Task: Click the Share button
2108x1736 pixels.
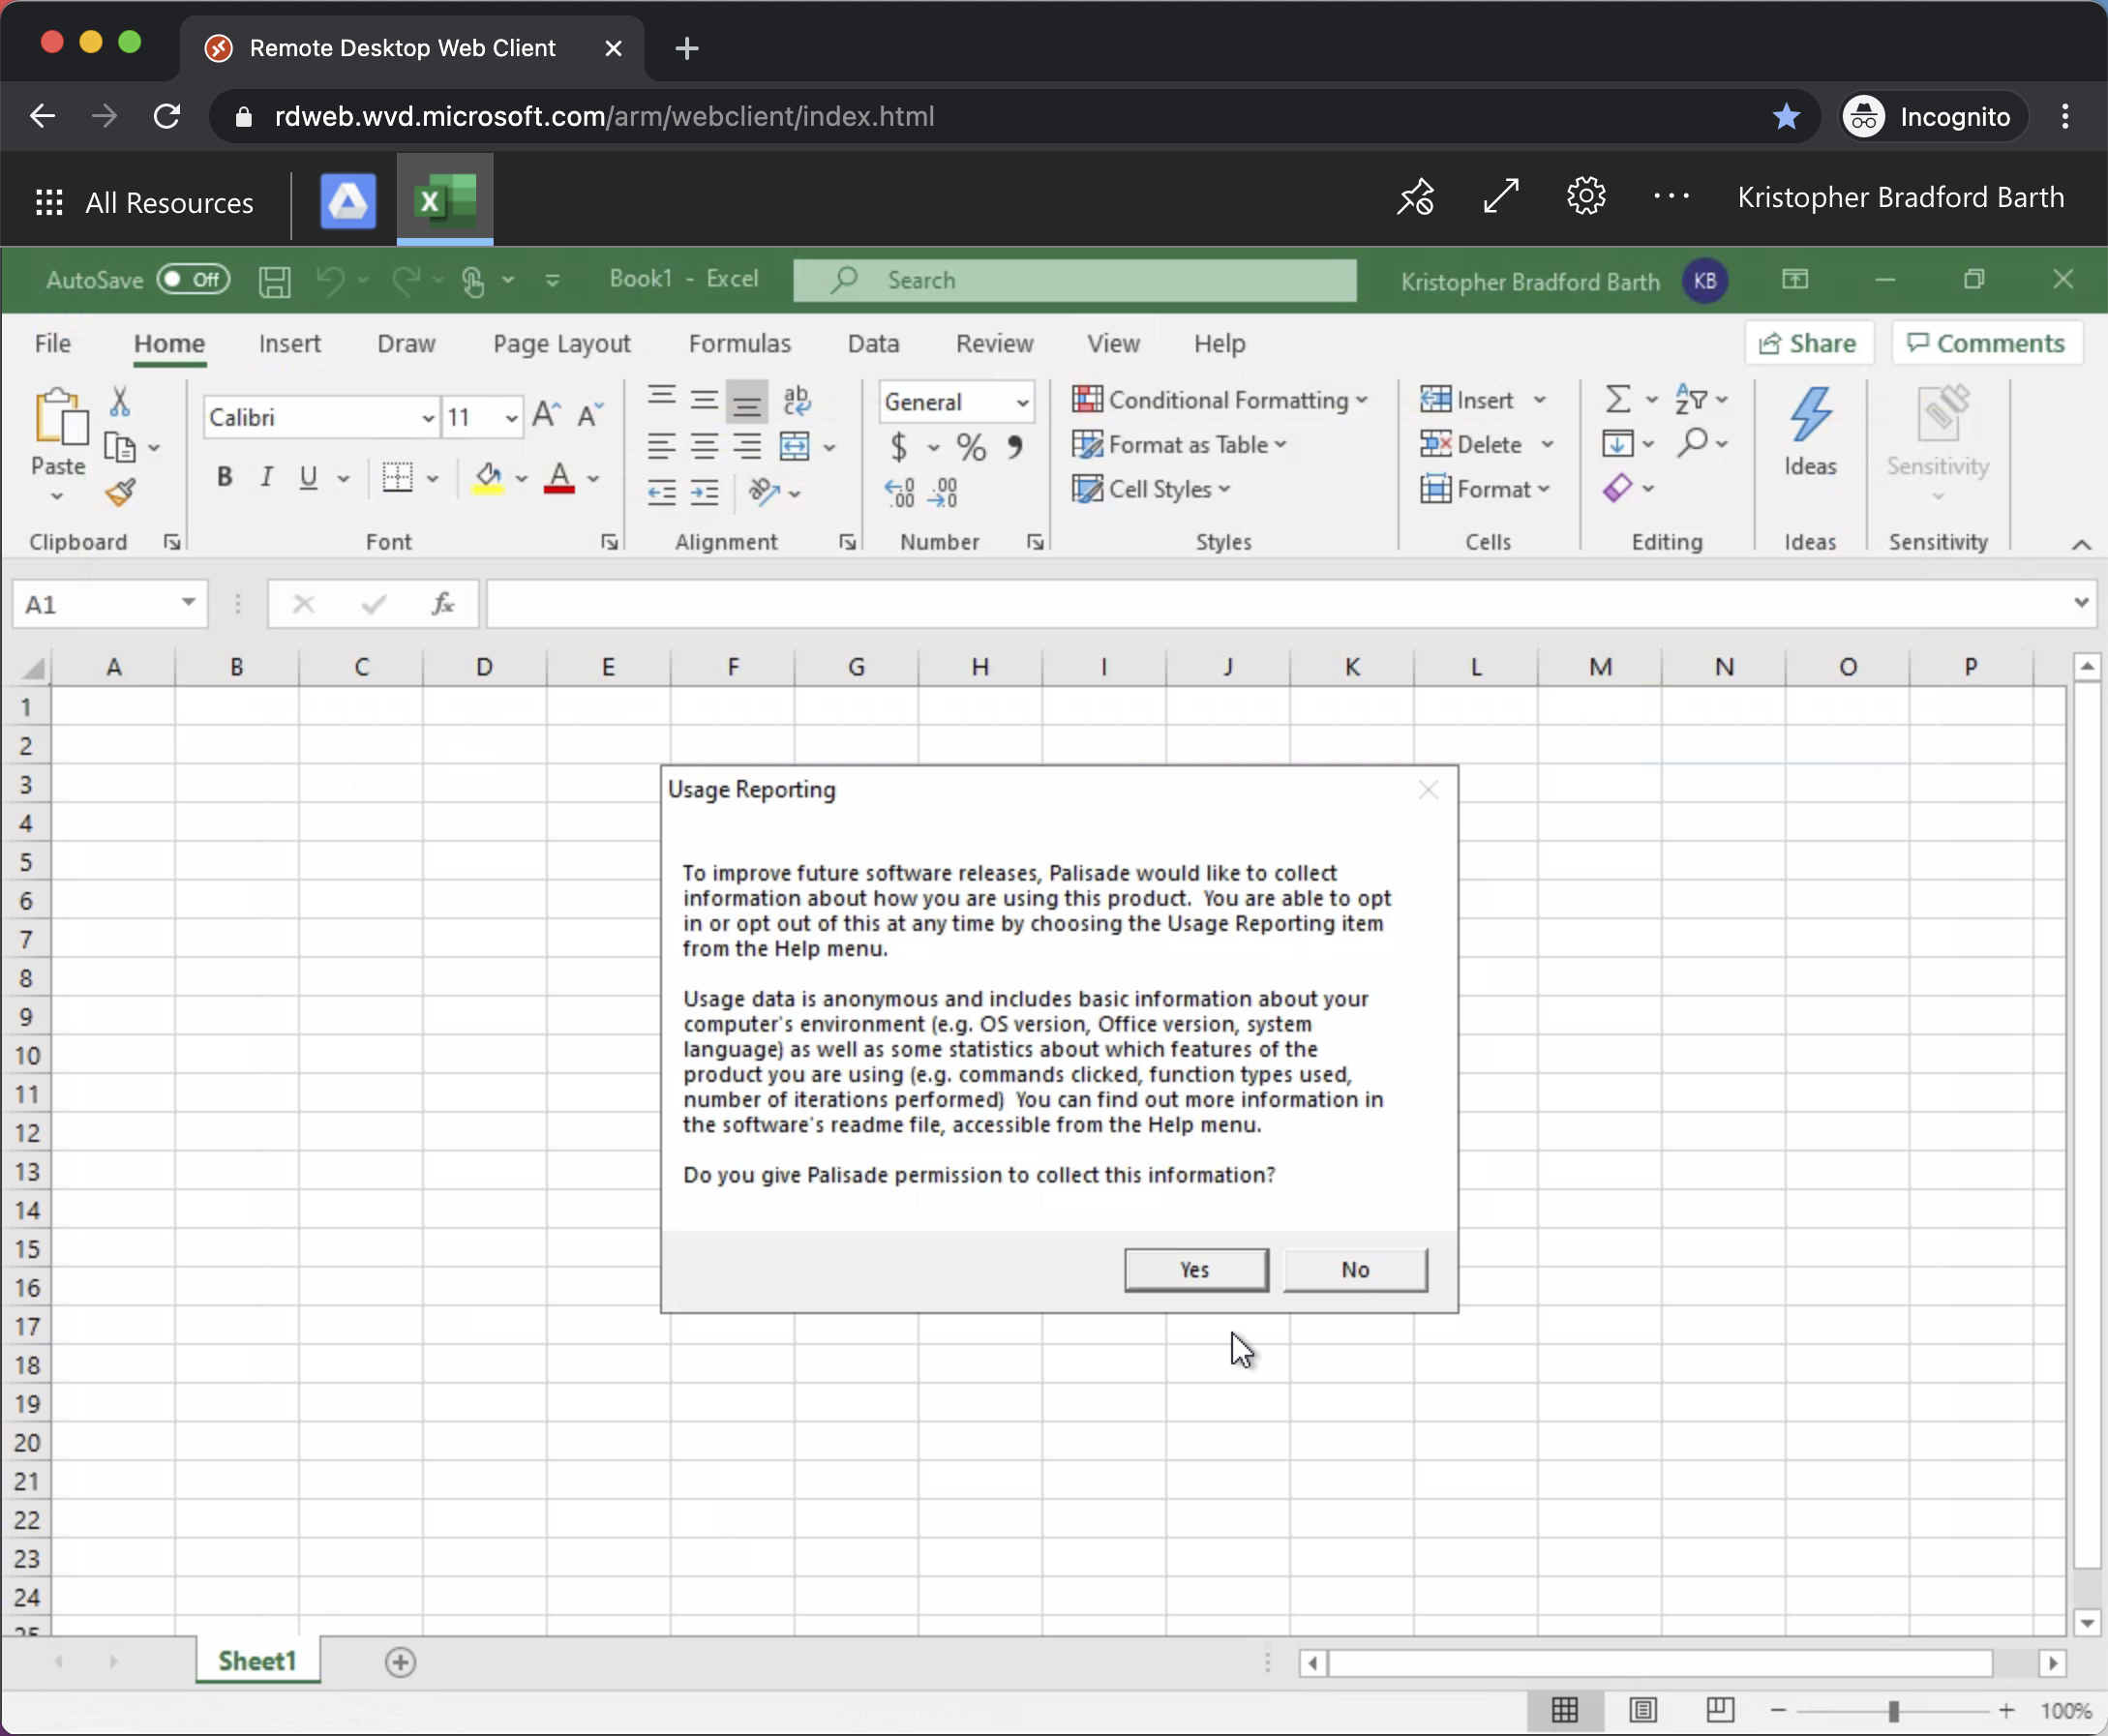Action: pyautogui.click(x=1808, y=343)
